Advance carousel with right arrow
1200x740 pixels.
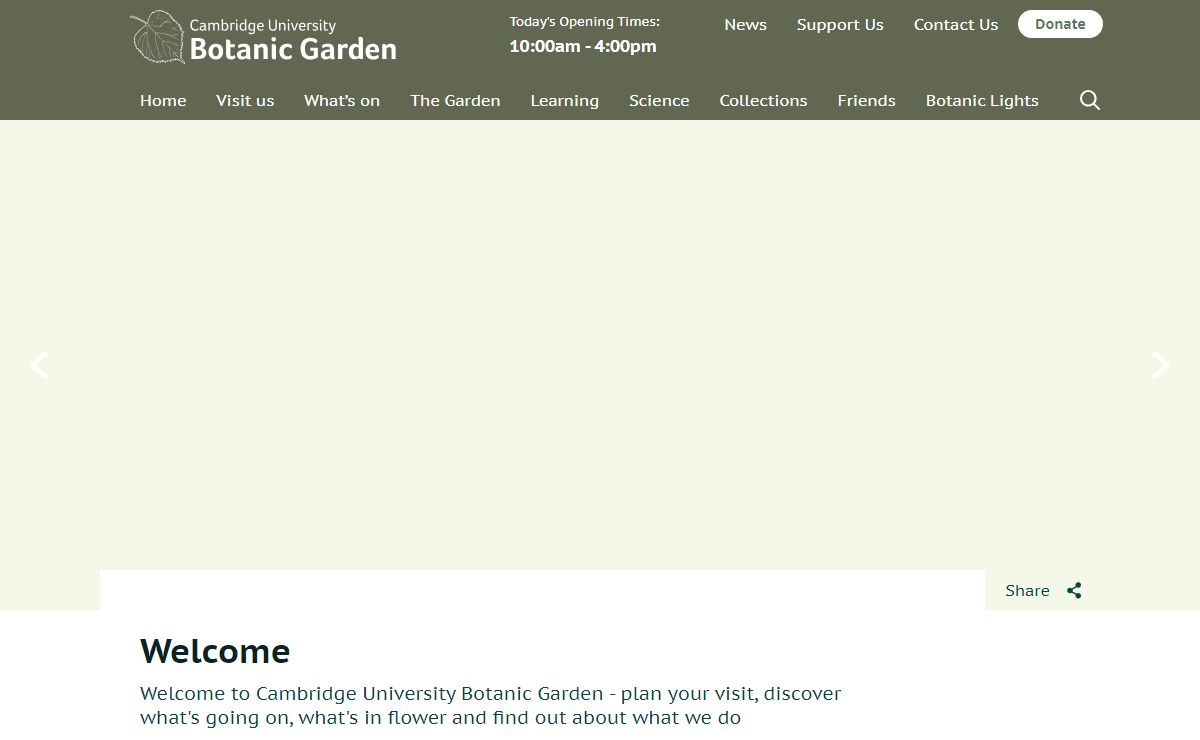1160,365
